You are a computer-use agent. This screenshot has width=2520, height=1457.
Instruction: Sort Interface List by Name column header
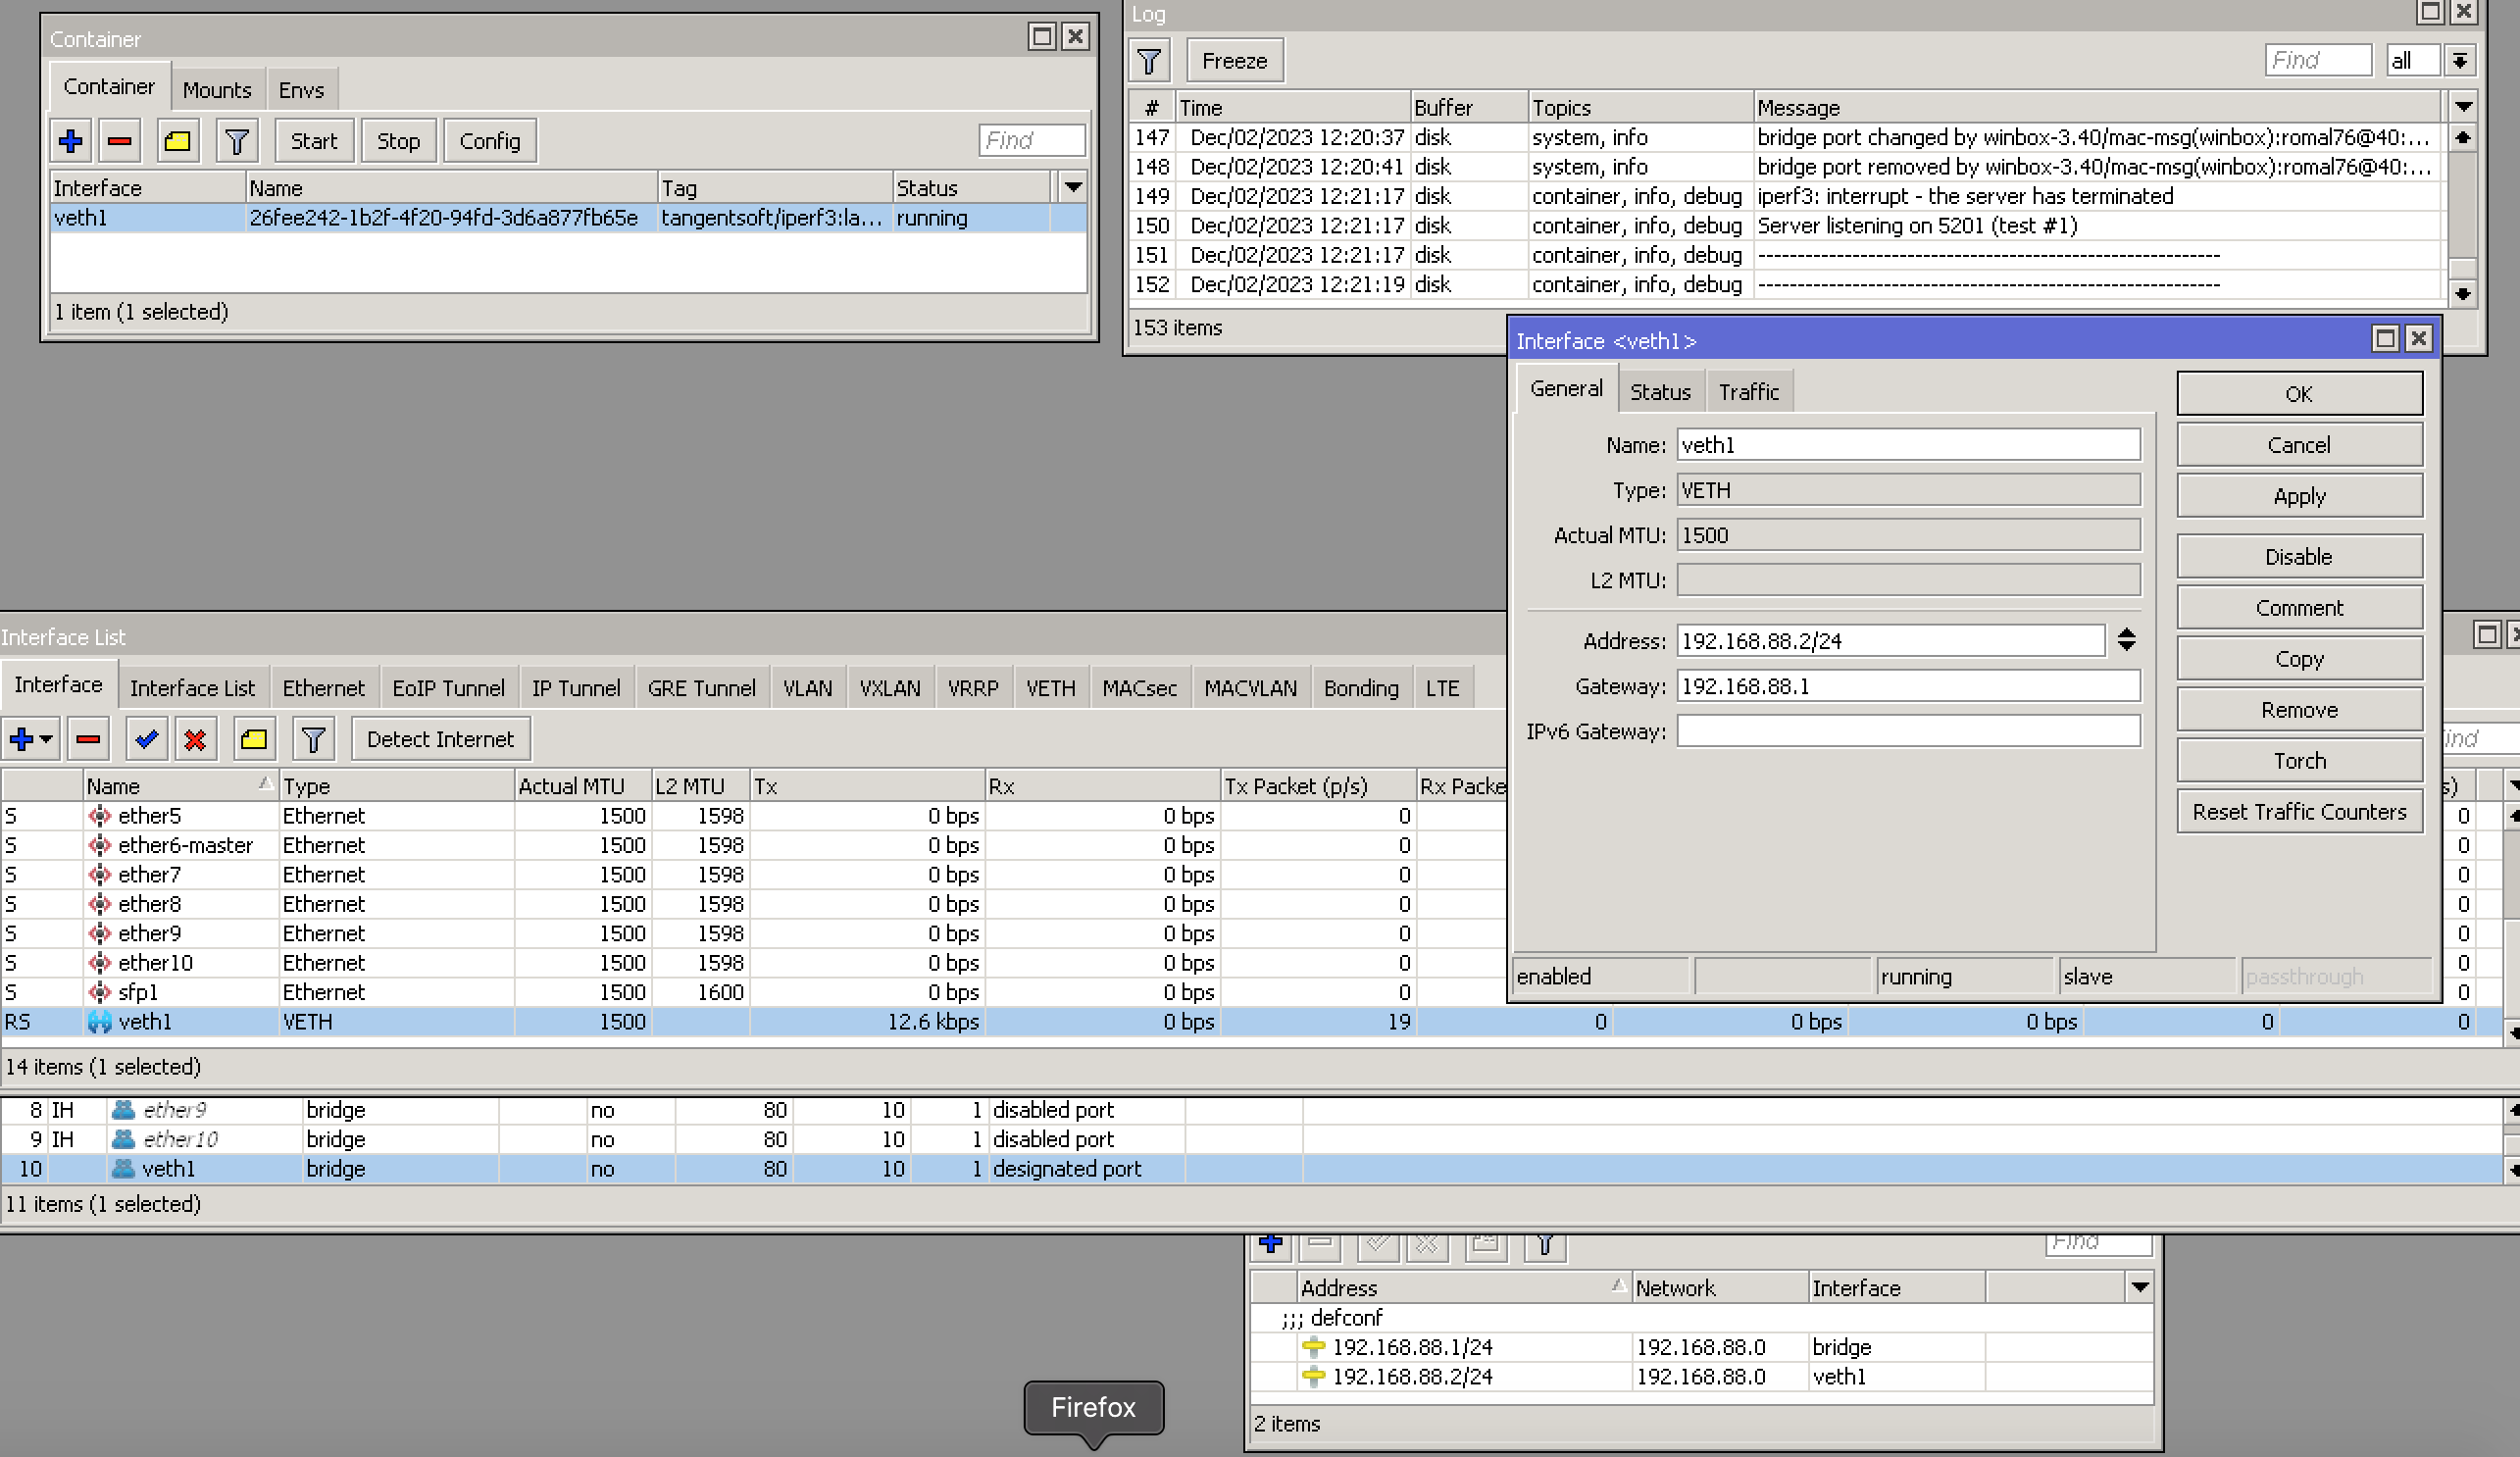(x=180, y=786)
